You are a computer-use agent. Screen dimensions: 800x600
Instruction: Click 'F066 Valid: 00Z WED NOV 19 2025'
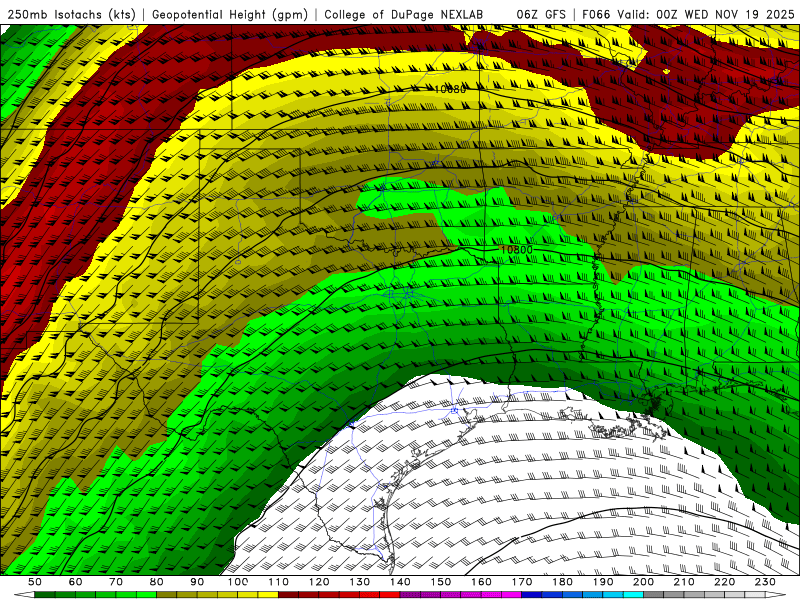(688, 15)
